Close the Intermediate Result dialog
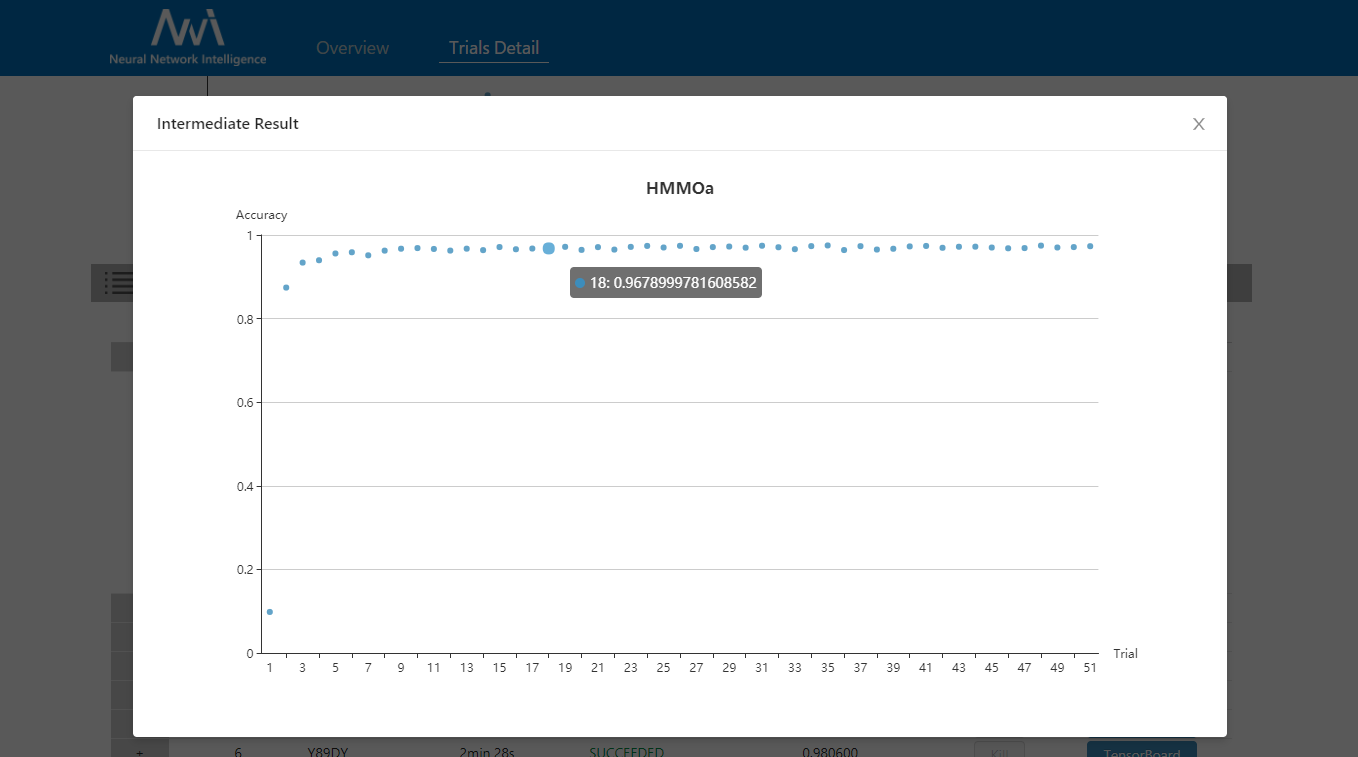 click(1198, 124)
